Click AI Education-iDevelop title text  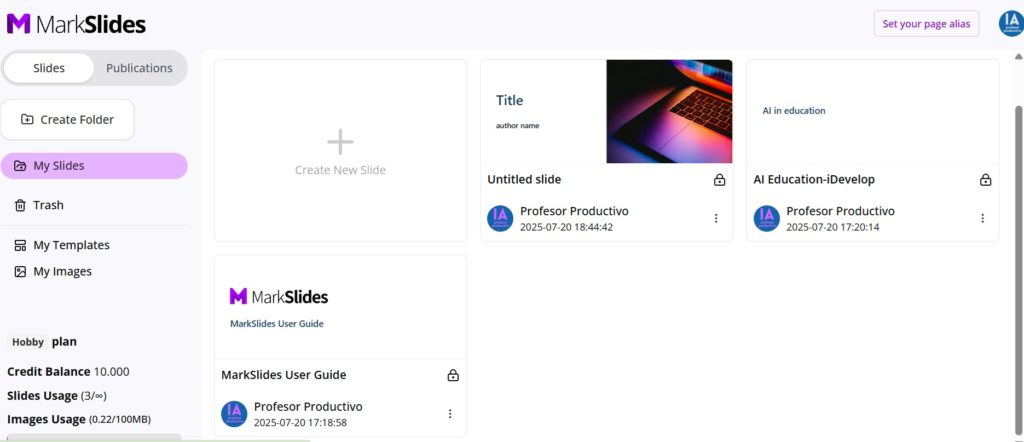[814, 180]
